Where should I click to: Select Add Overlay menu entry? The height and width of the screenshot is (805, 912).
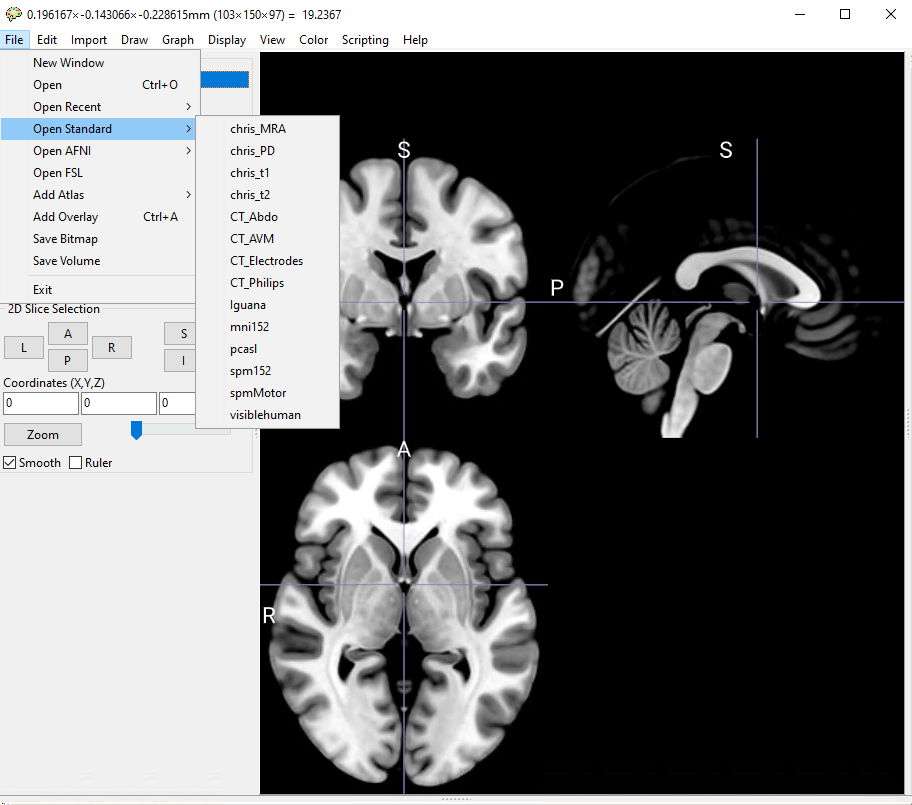(65, 217)
